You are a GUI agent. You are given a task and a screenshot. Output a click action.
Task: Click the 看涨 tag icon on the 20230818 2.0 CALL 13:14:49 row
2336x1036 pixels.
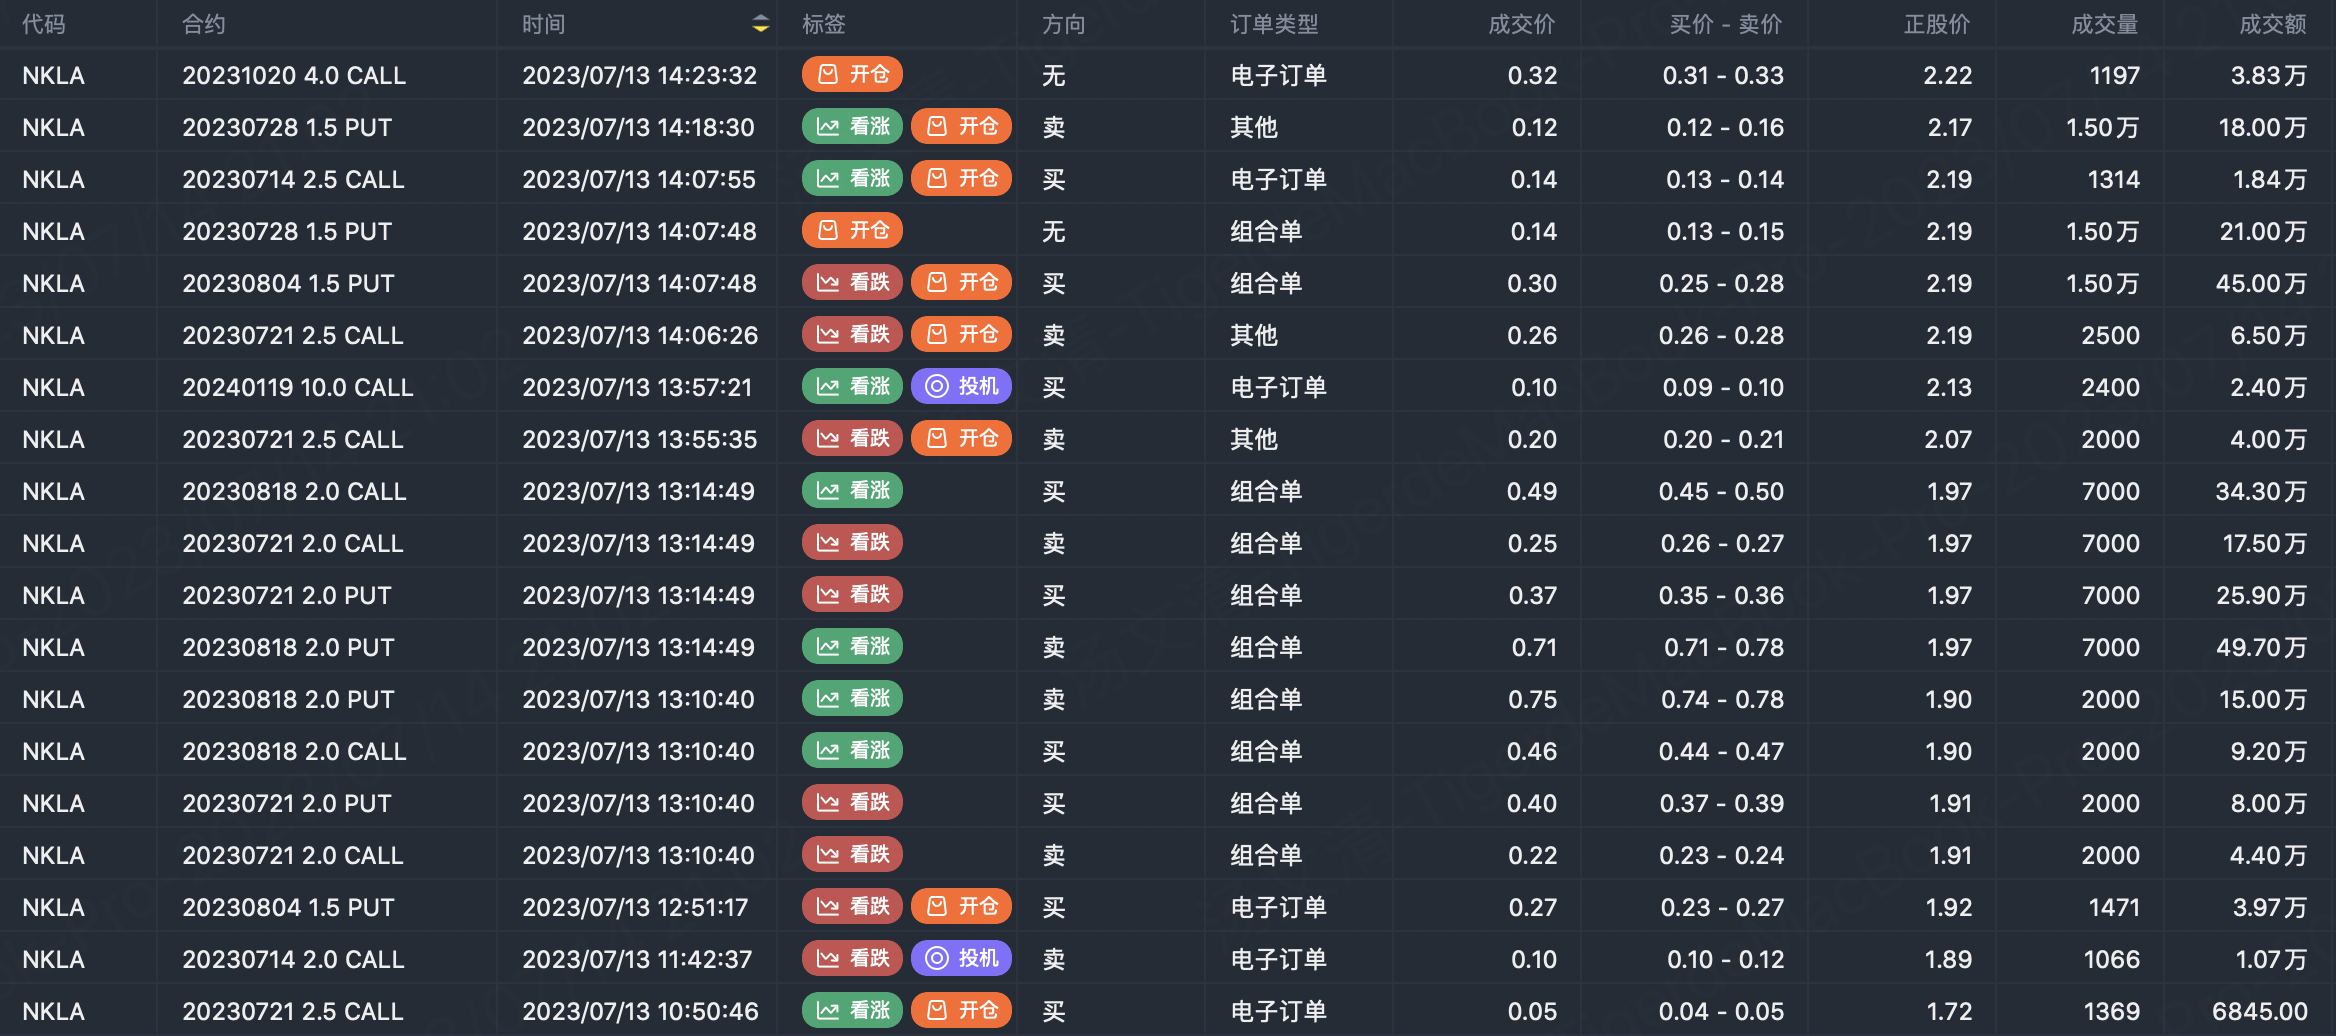828,491
